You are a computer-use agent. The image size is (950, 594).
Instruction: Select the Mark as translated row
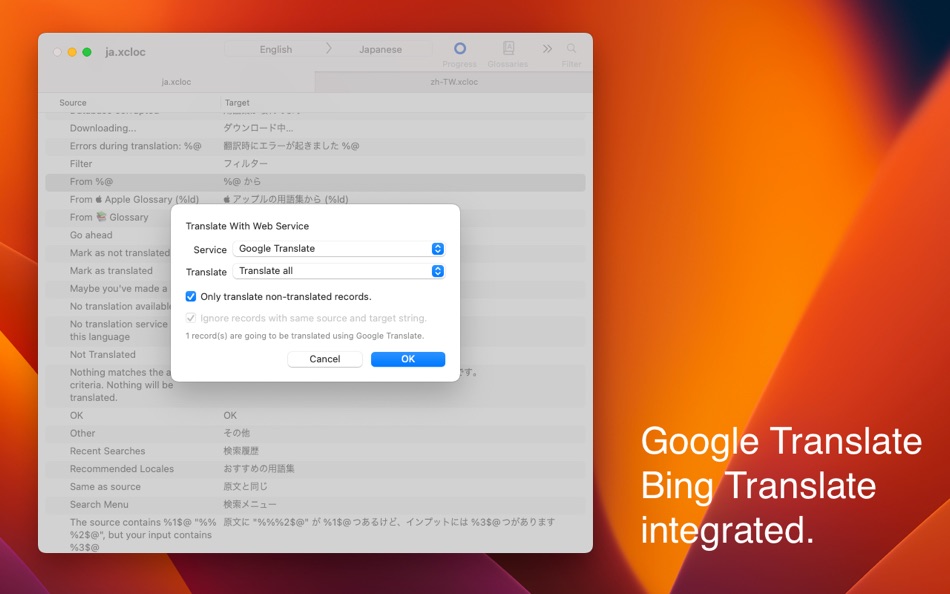pos(111,271)
